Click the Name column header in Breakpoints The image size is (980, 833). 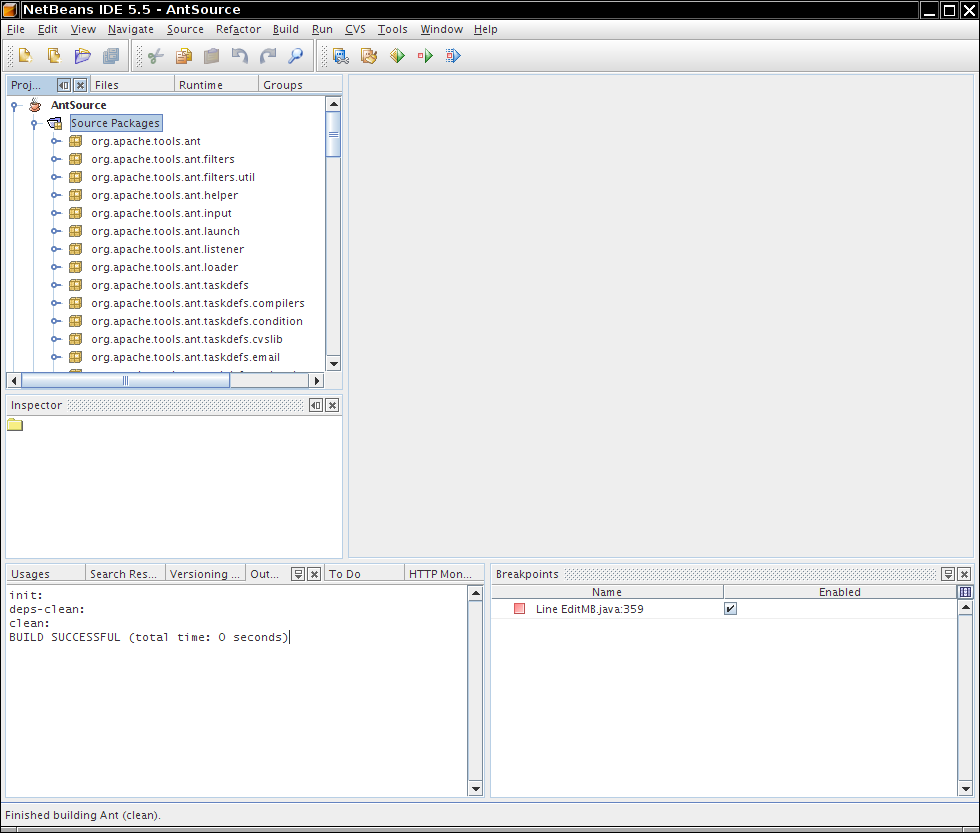point(606,592)
